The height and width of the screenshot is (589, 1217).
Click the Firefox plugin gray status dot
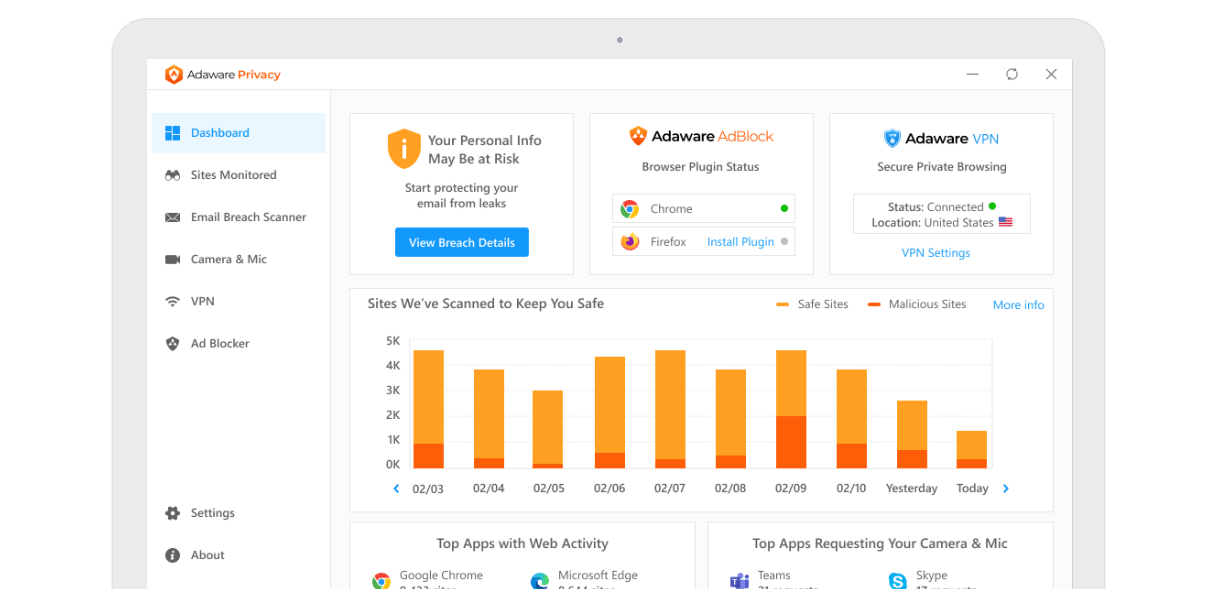click(x=784, y=242)
